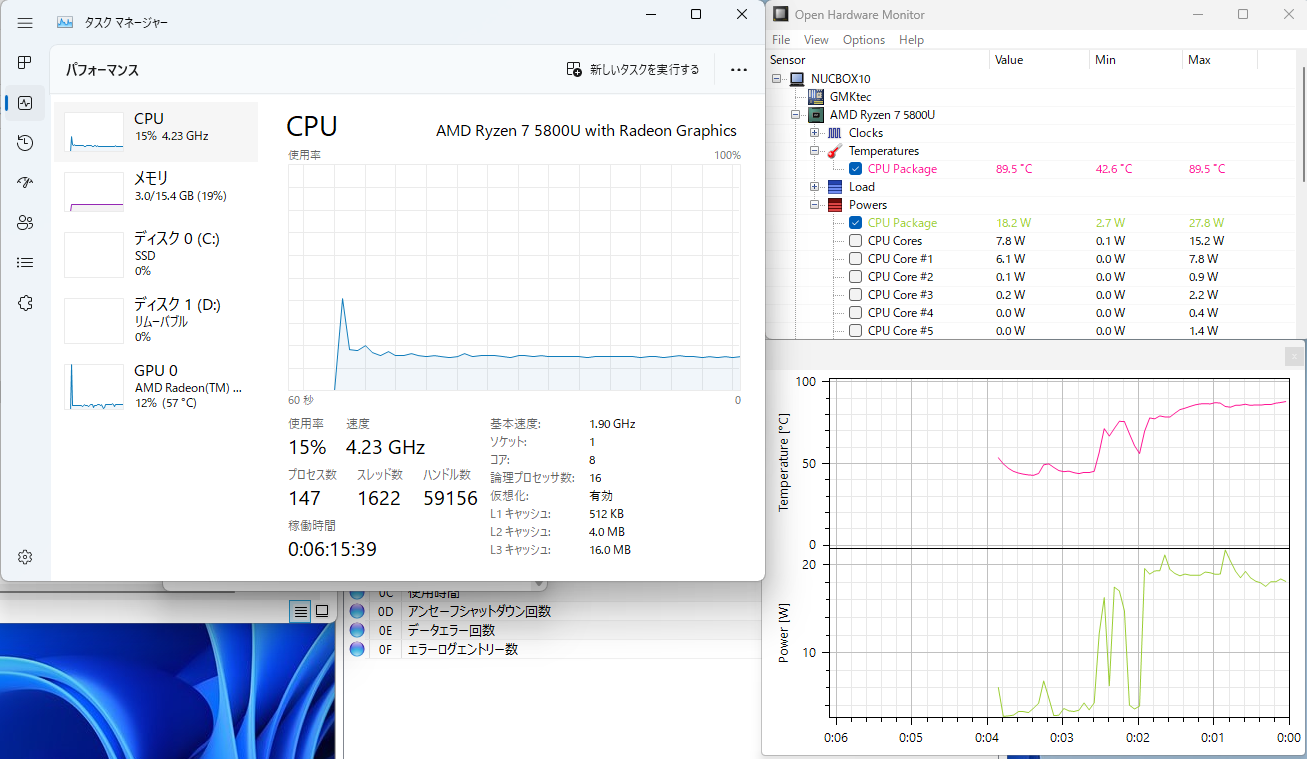Viewport: 1307px width, 759px height.
Task: Select ディスク 1 (D:) performance entry
Action: tap(156, 320)
